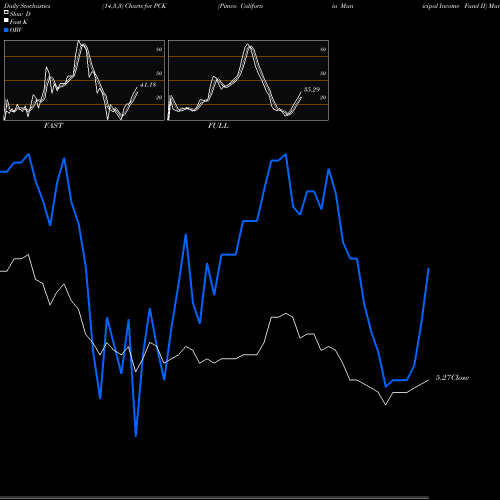Click the Daily Stochastics title text

[27, 6]
